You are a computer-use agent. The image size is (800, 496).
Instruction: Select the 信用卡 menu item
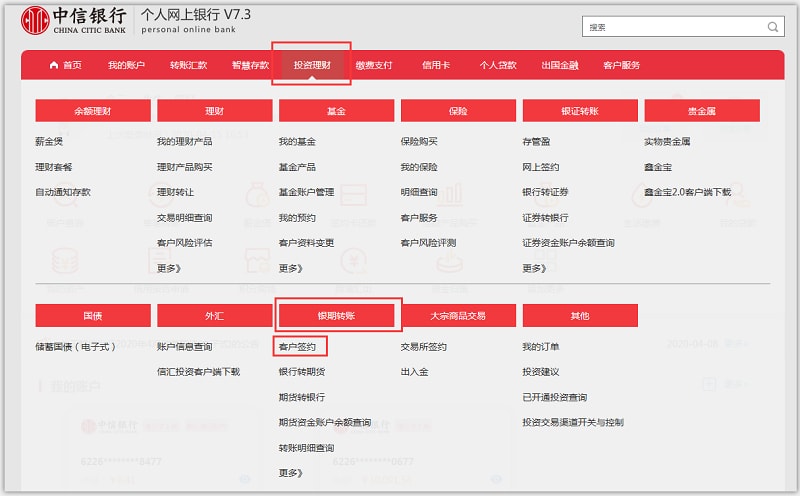(x=436, y=65)
